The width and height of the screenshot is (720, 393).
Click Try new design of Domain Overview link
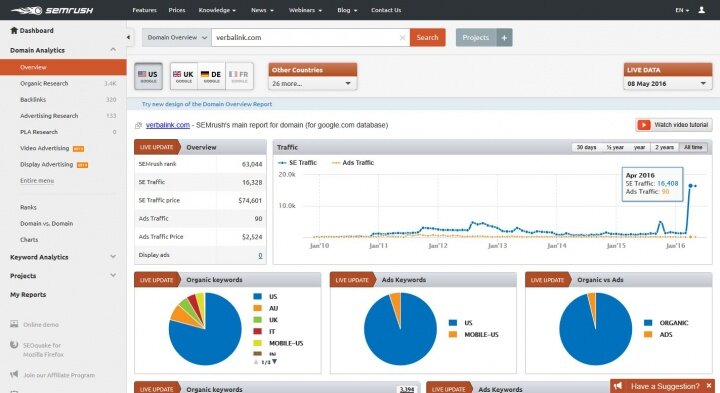(207, 104)
